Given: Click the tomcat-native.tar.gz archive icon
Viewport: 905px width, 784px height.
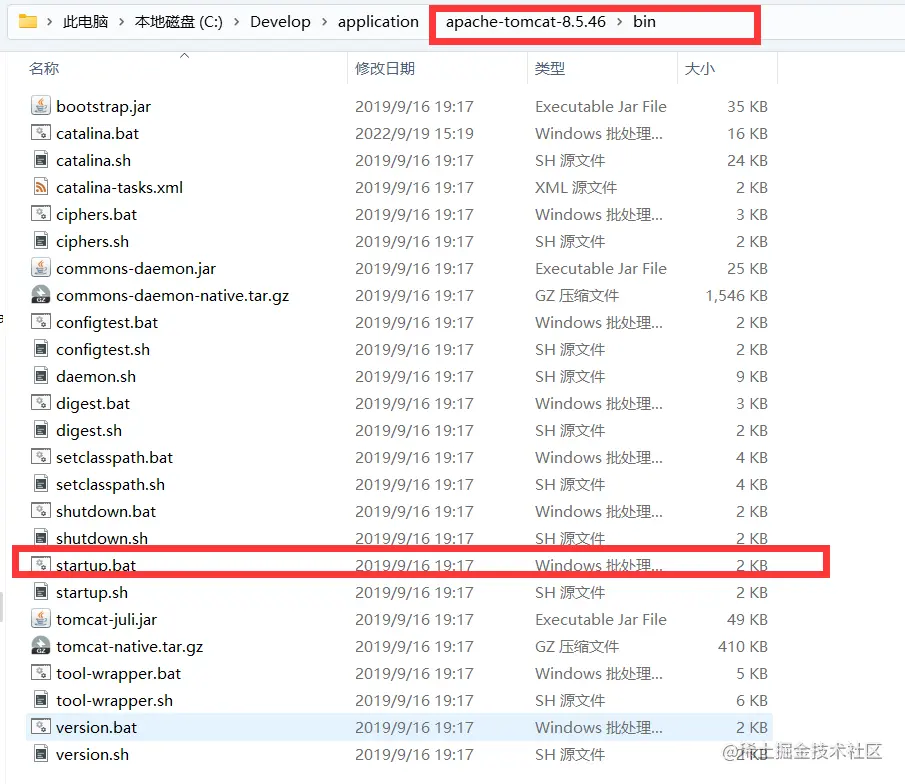Looking at the screenshot, I should (x=40, y=646).
